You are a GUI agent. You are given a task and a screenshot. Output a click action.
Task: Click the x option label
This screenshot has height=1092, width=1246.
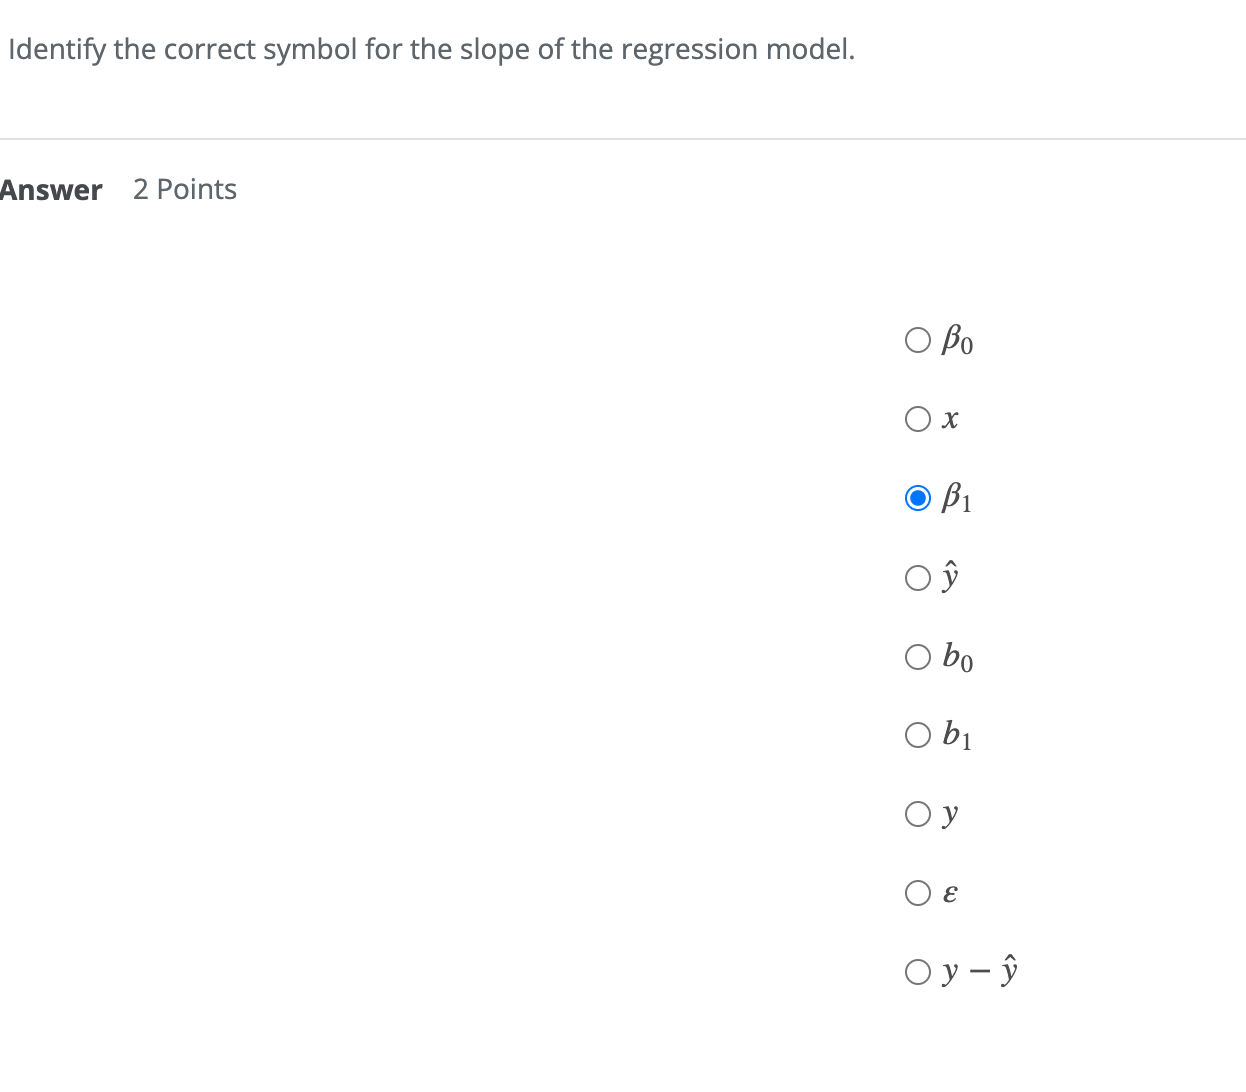point(950,419)
